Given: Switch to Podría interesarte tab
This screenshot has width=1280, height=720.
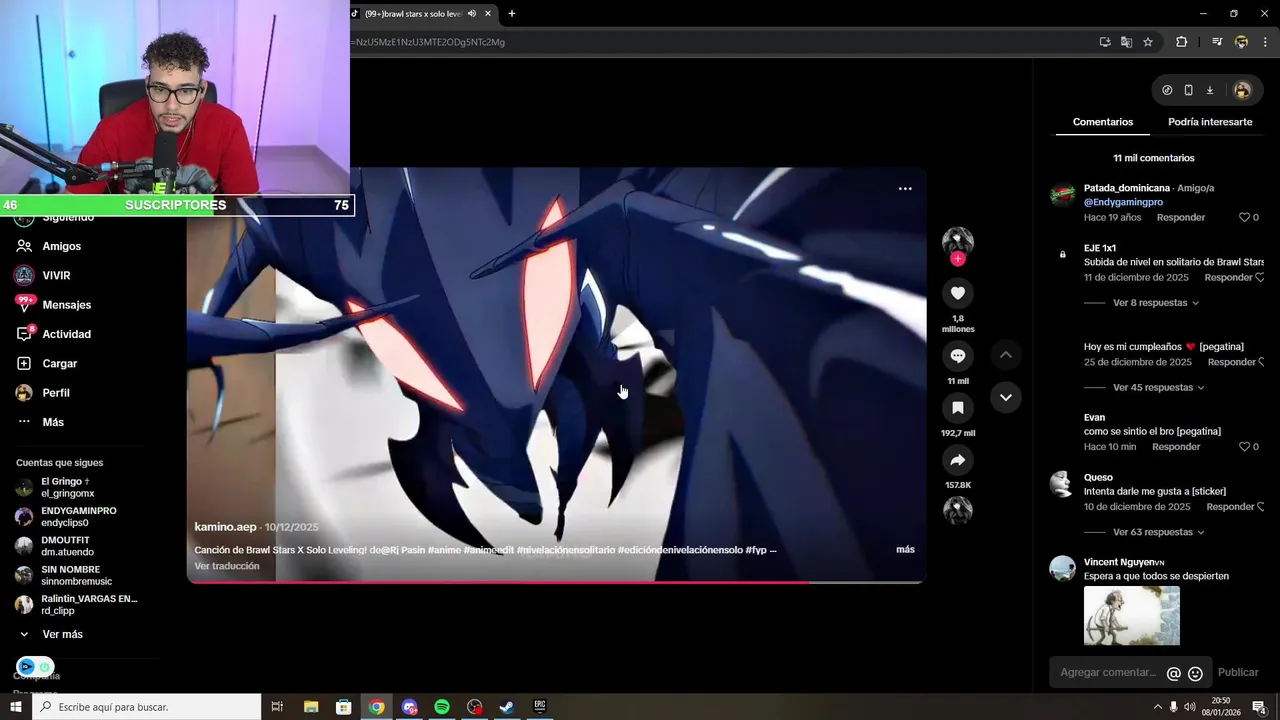Looking at the screenshot, I should pyautogui.click(x=1210, y=122).
